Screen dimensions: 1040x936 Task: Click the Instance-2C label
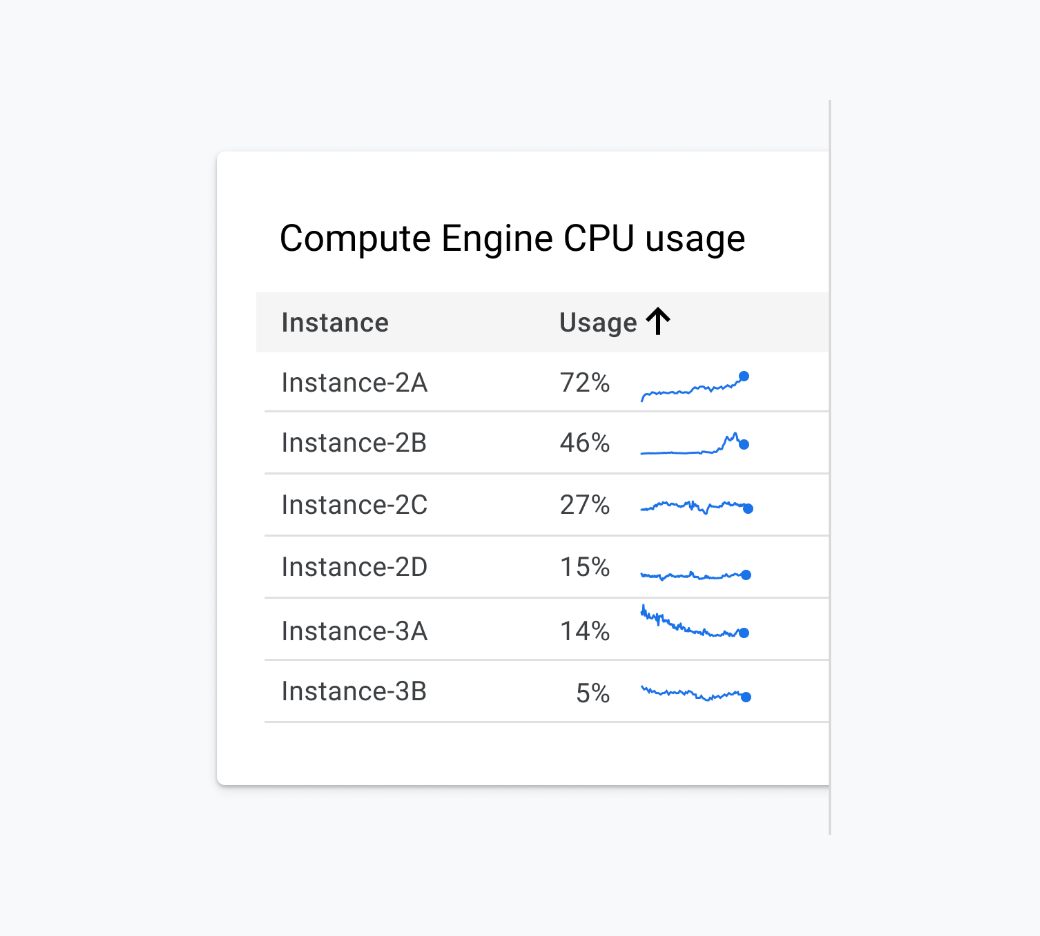(x=354, y=505)
